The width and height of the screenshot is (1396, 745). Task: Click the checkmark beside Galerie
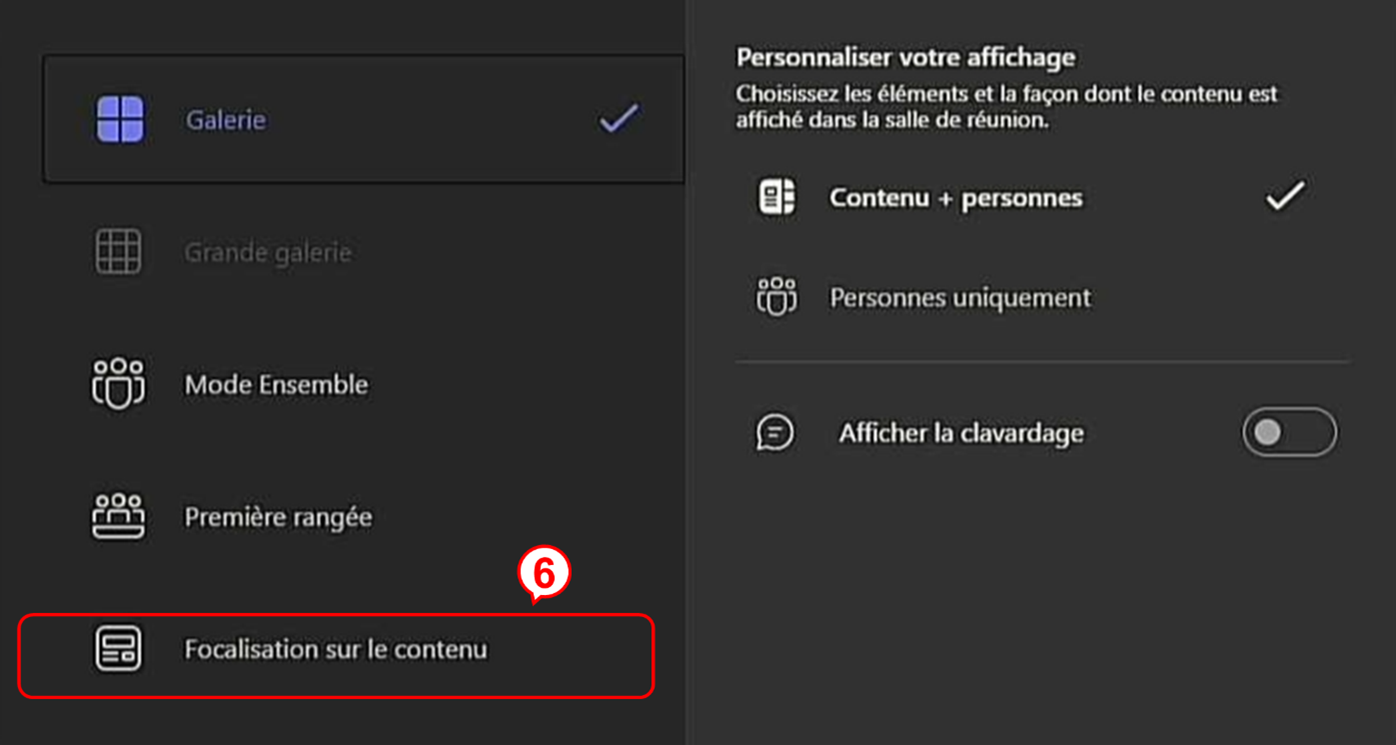tap(619, 119)
